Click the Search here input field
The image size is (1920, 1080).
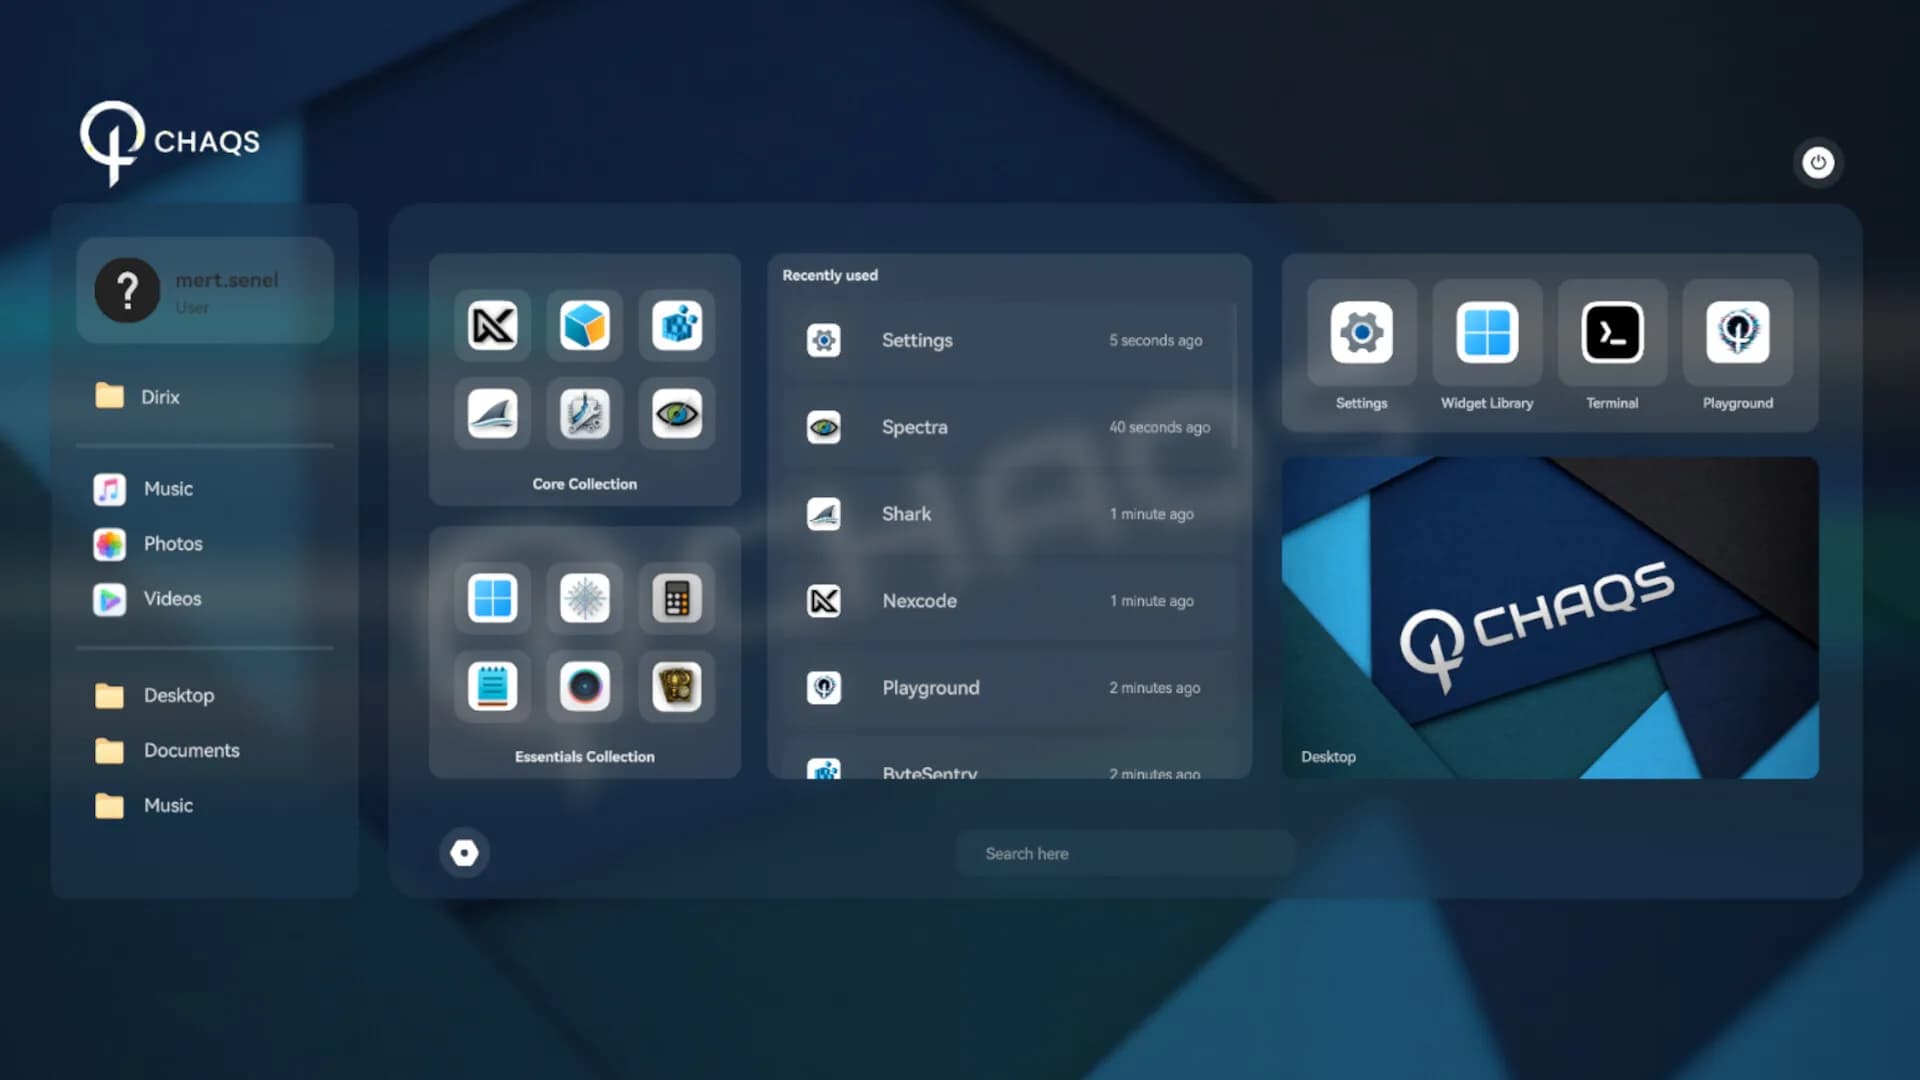pos(1125,854)
